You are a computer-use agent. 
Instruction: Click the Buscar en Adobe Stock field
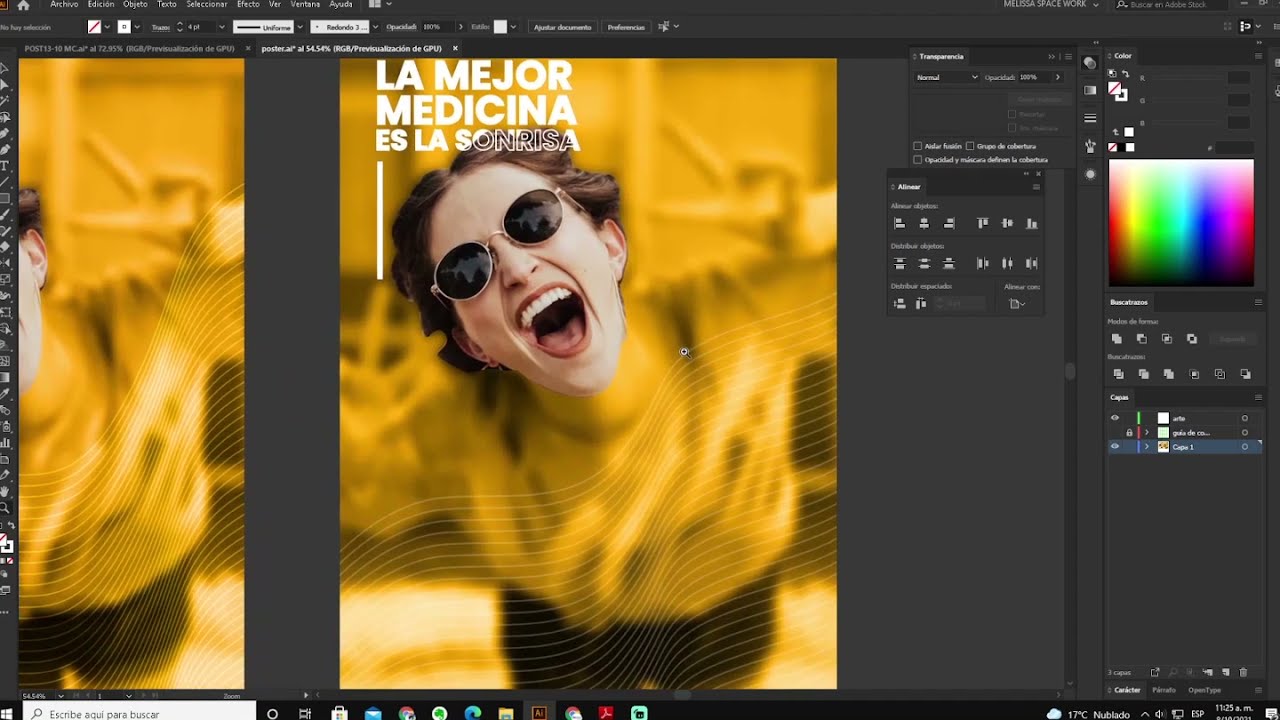pyautogui.click(x=1172, y=5)
